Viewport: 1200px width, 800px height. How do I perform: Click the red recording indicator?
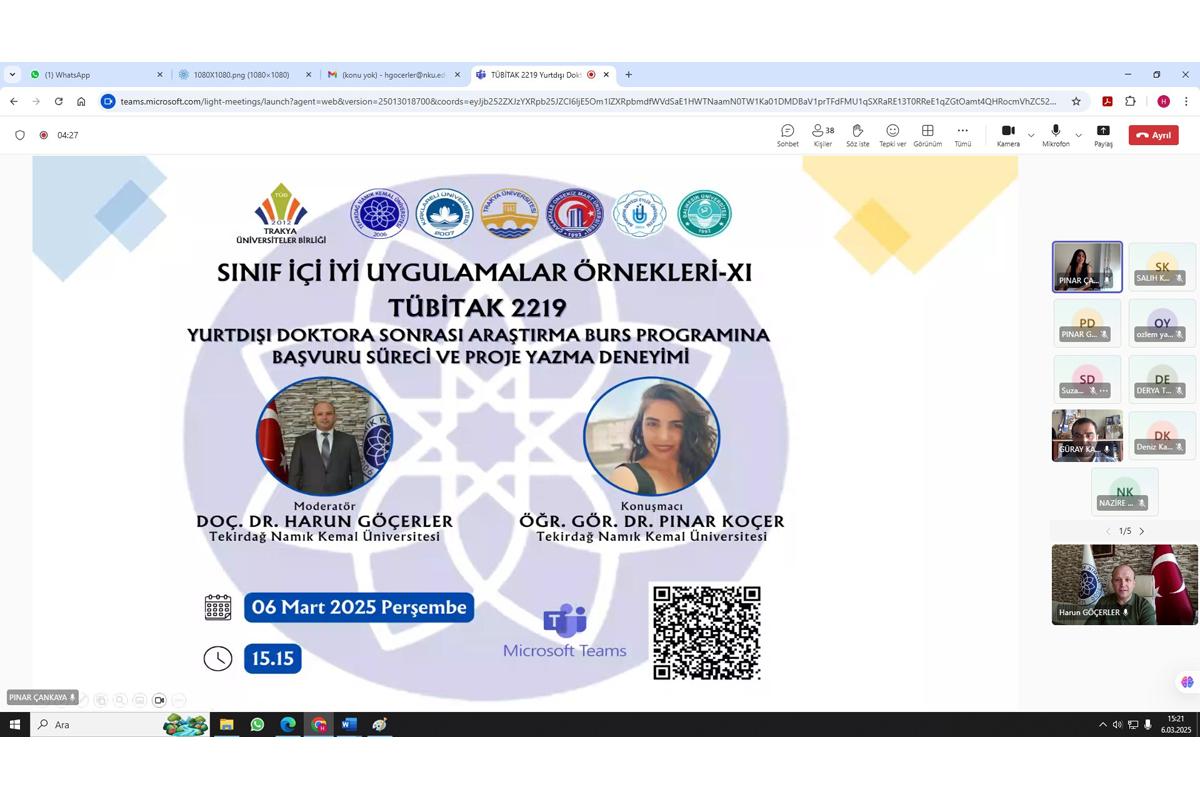click(x=43, y=135)
